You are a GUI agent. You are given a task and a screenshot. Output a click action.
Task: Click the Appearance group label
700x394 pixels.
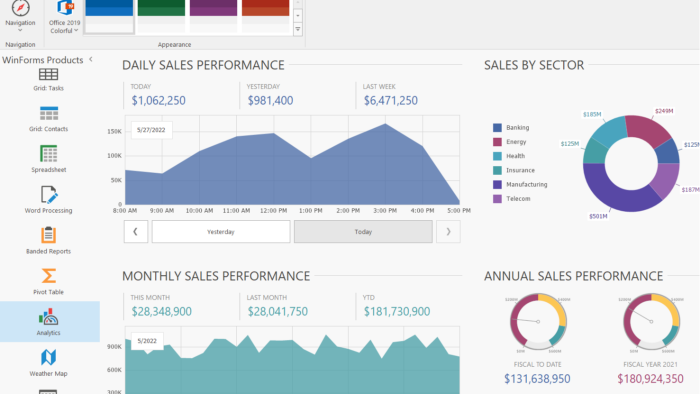point(174,45)
